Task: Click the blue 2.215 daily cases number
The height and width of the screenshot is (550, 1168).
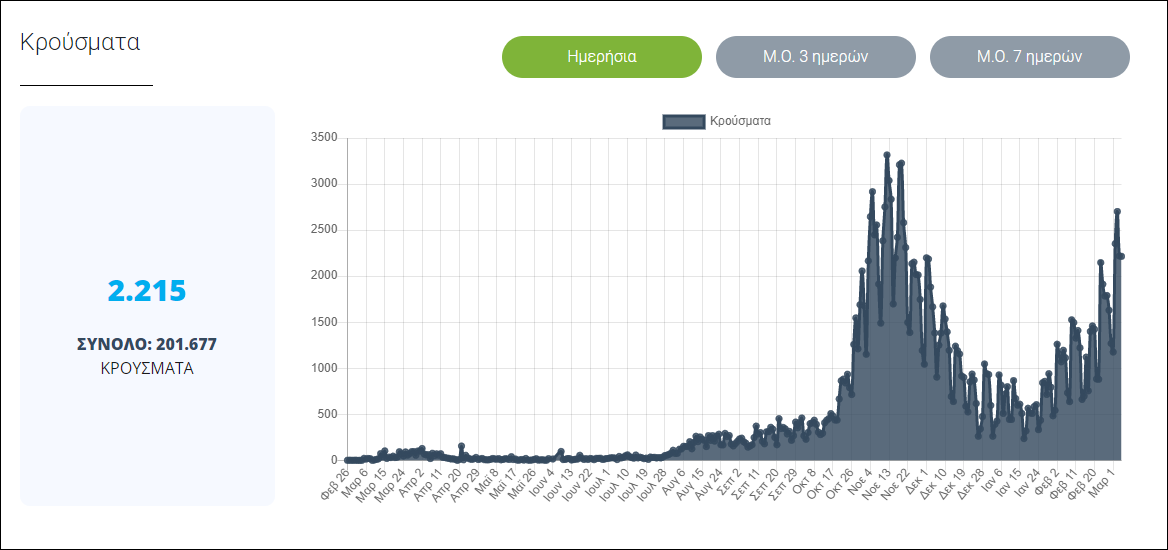Action: pos(147,291)
